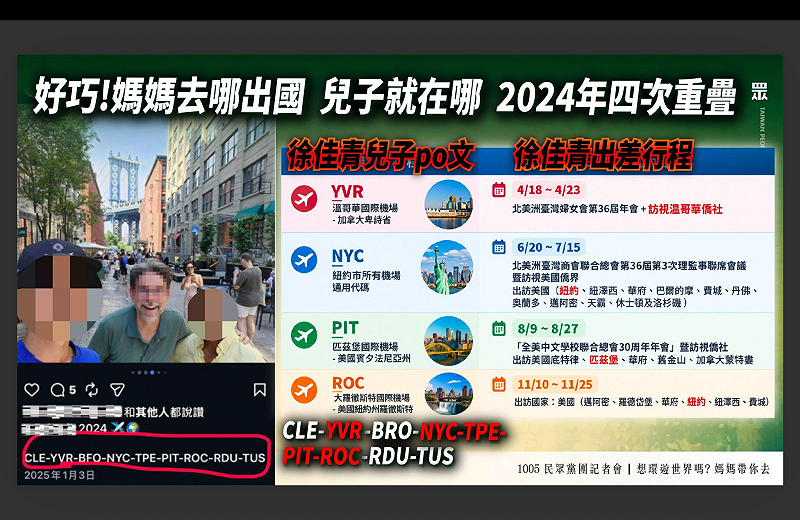
Task: Click the airport code ROC
Action: point(348,383)
